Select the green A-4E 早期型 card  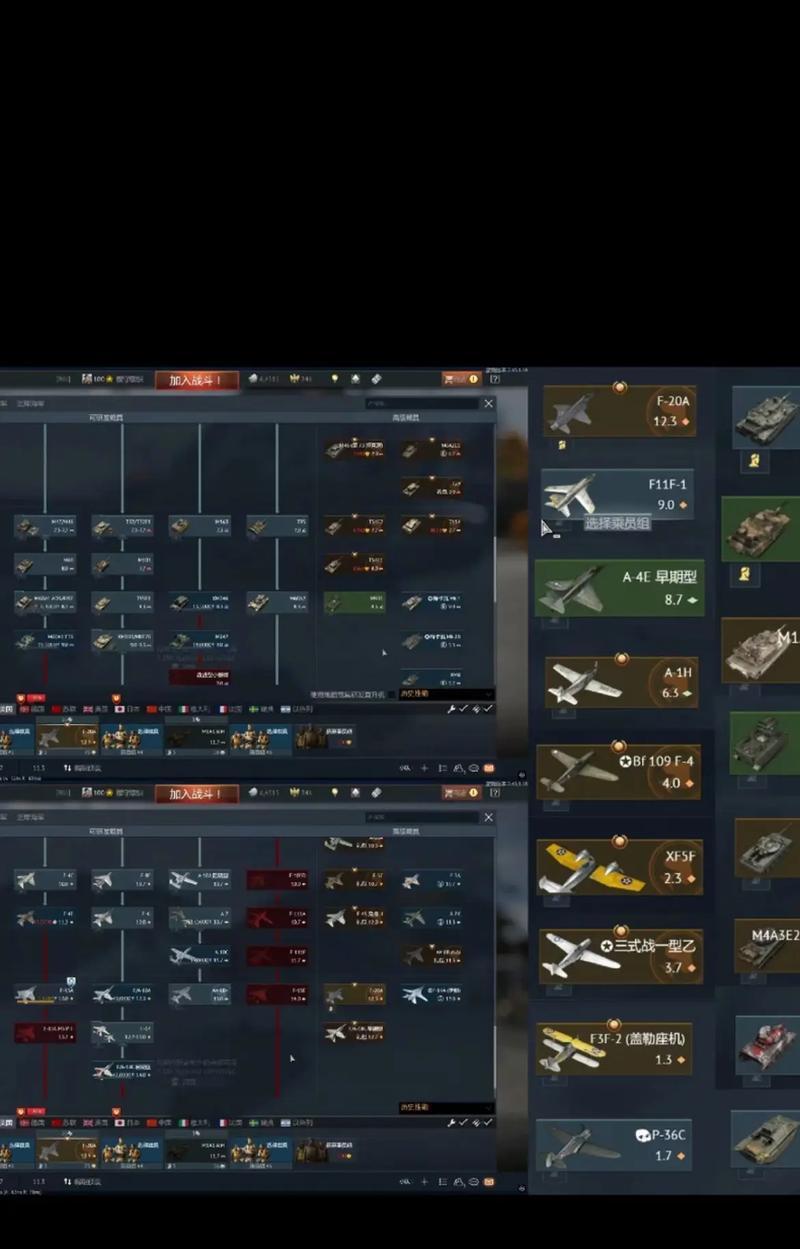618,588
